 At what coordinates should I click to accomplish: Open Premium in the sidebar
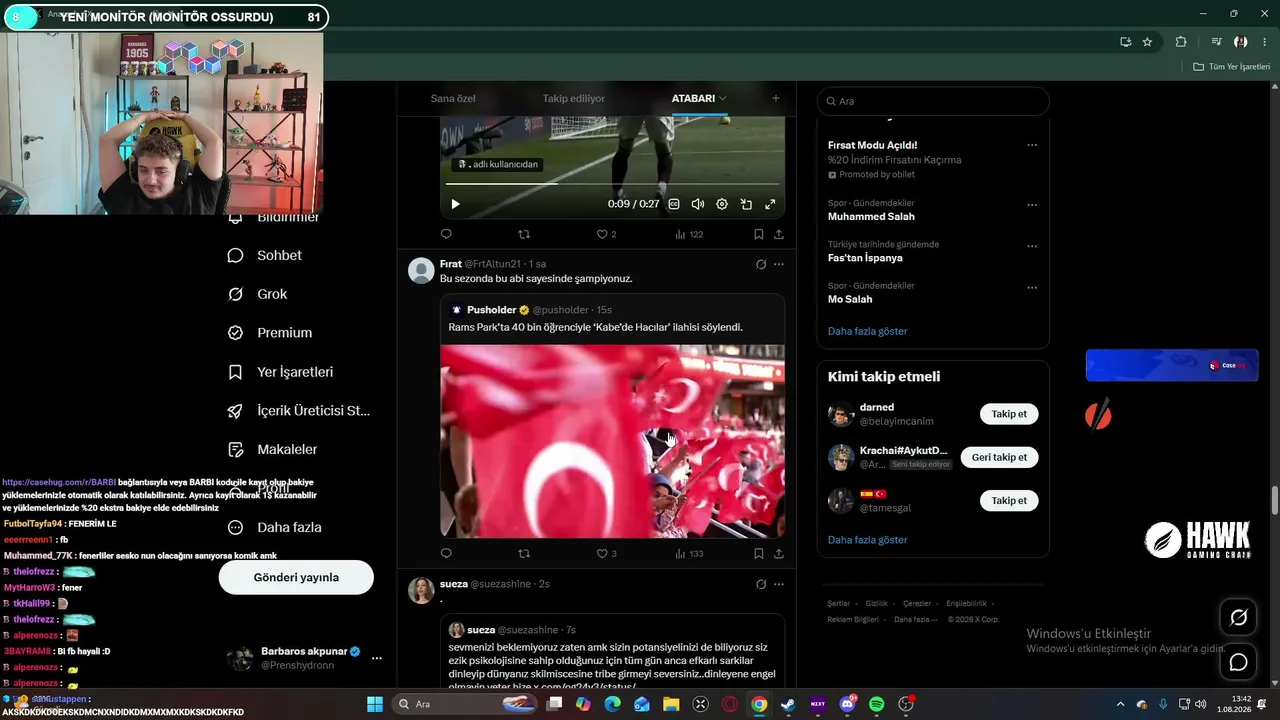270,333
